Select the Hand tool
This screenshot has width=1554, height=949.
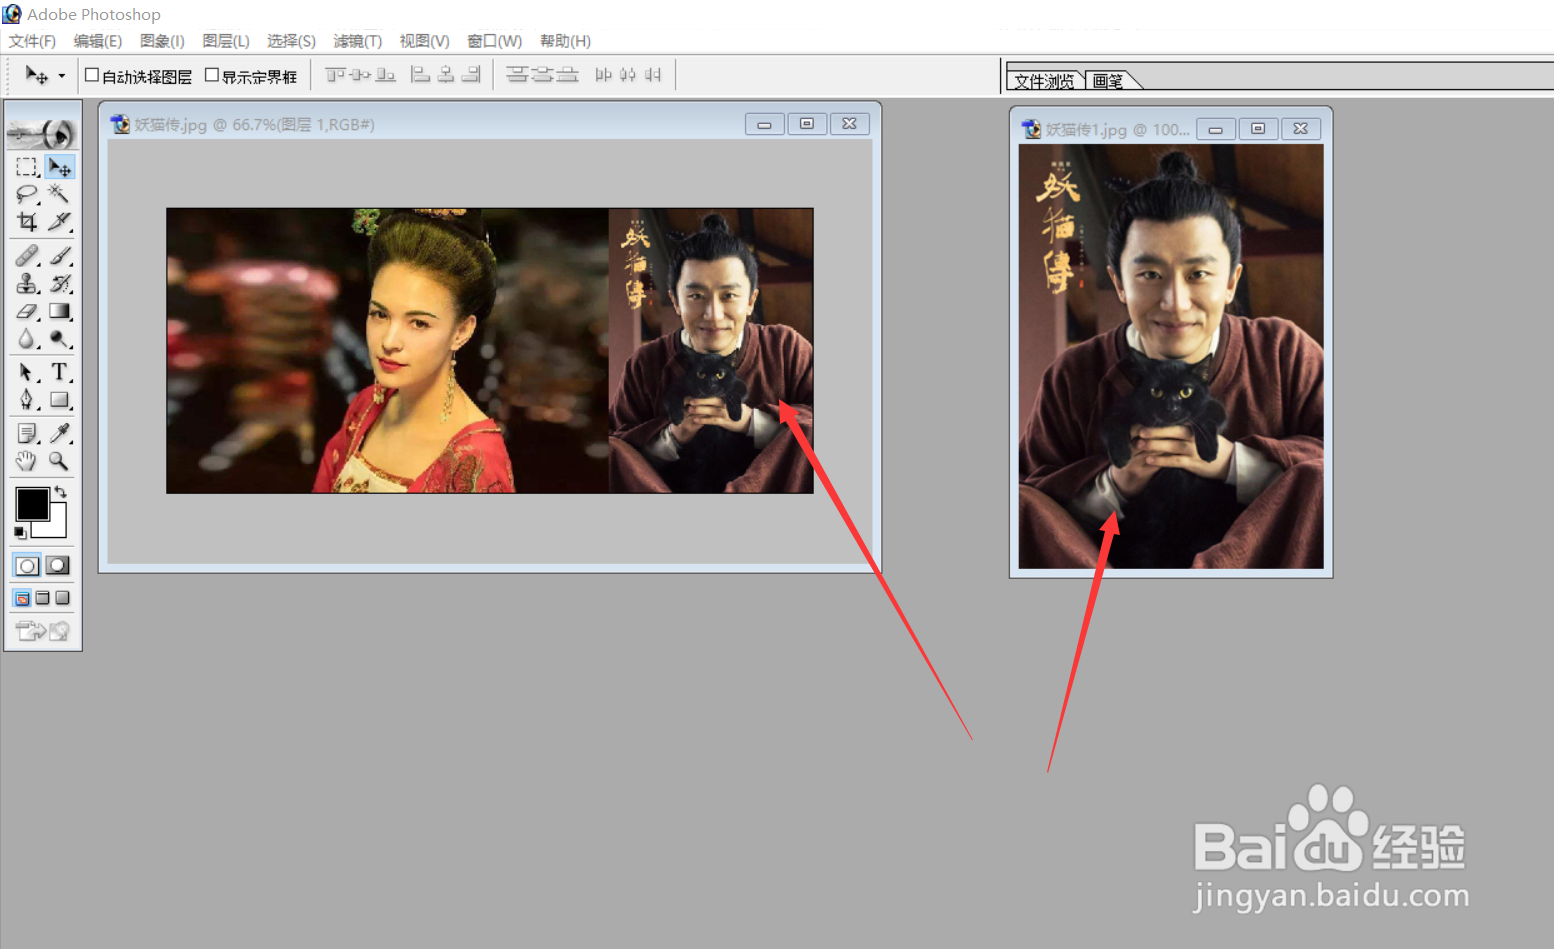tap(27, 461)
